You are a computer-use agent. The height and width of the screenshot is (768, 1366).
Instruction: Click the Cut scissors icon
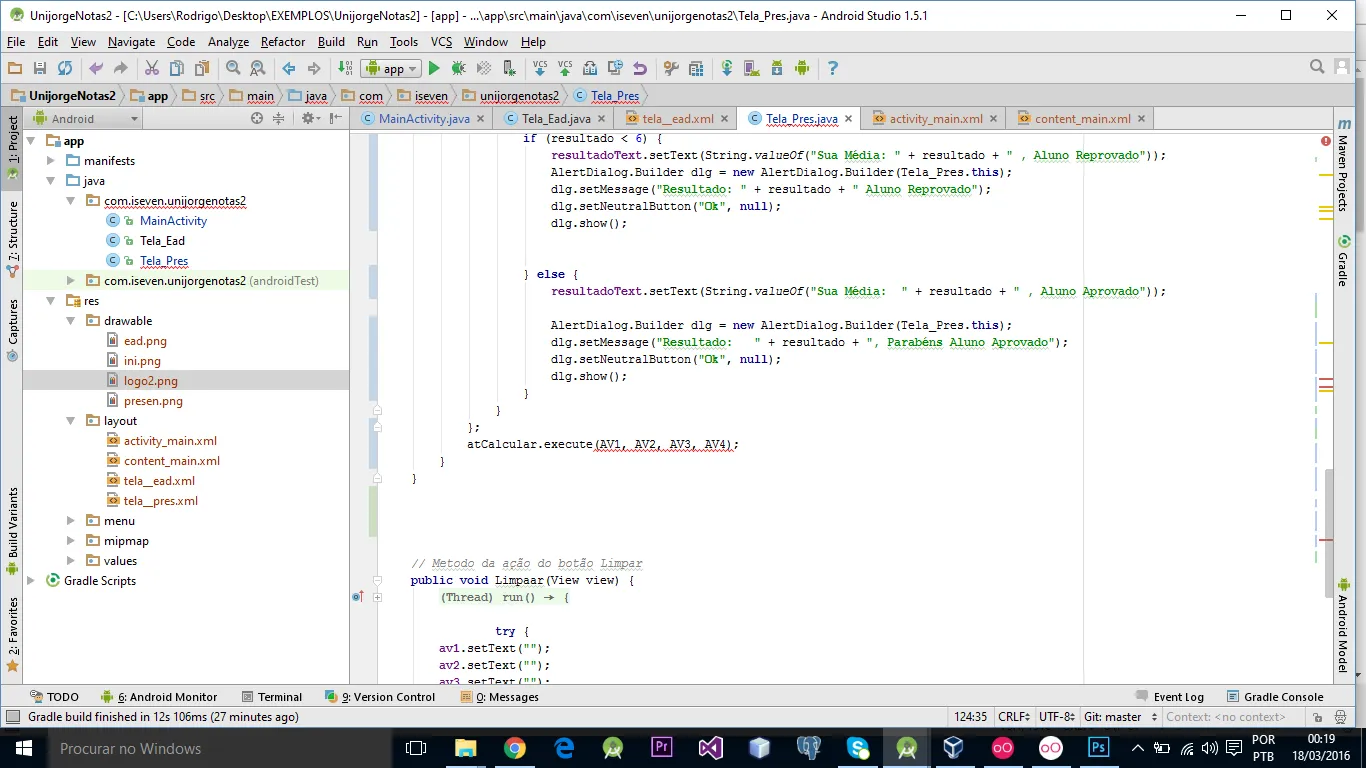[x=152, y=68]
